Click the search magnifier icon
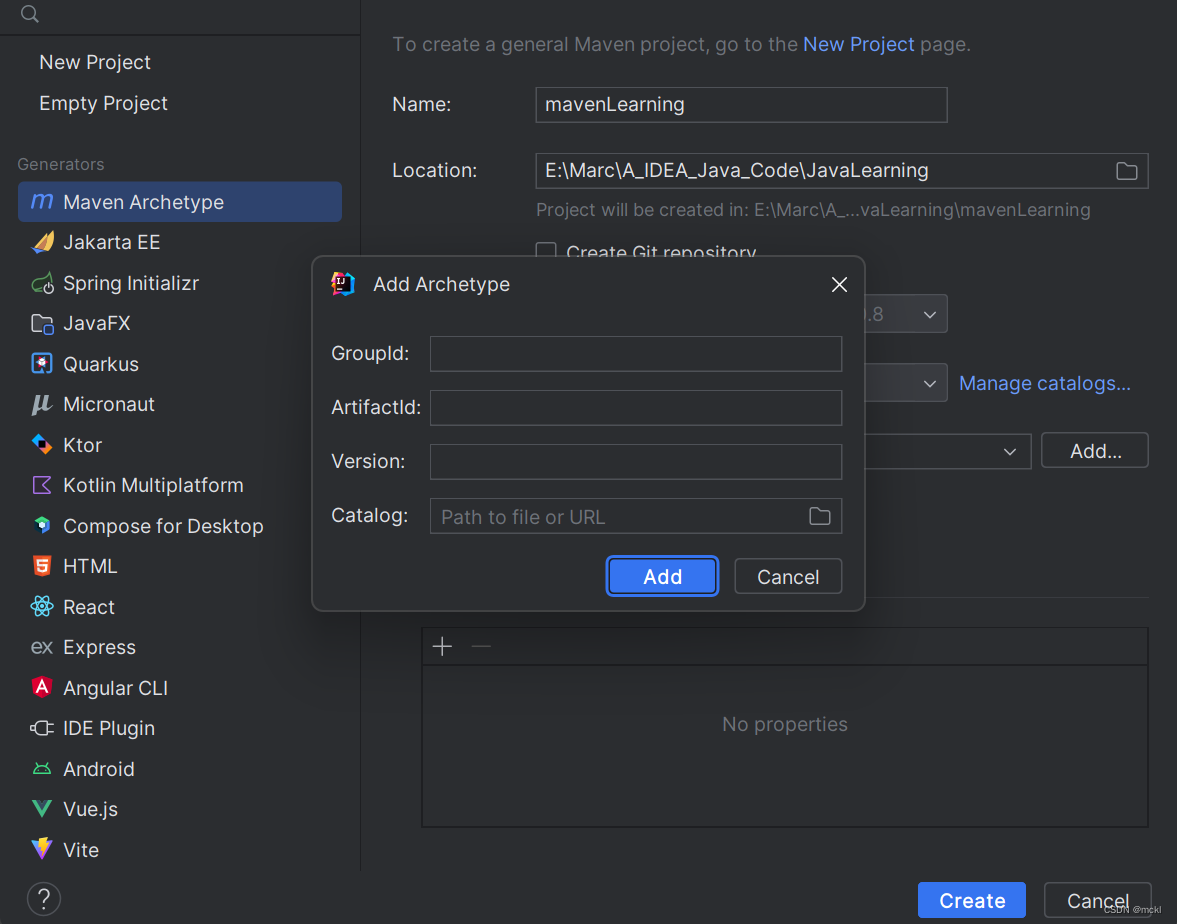Image resolution: width=1177 pixels, height=924 pixels. 30,14
